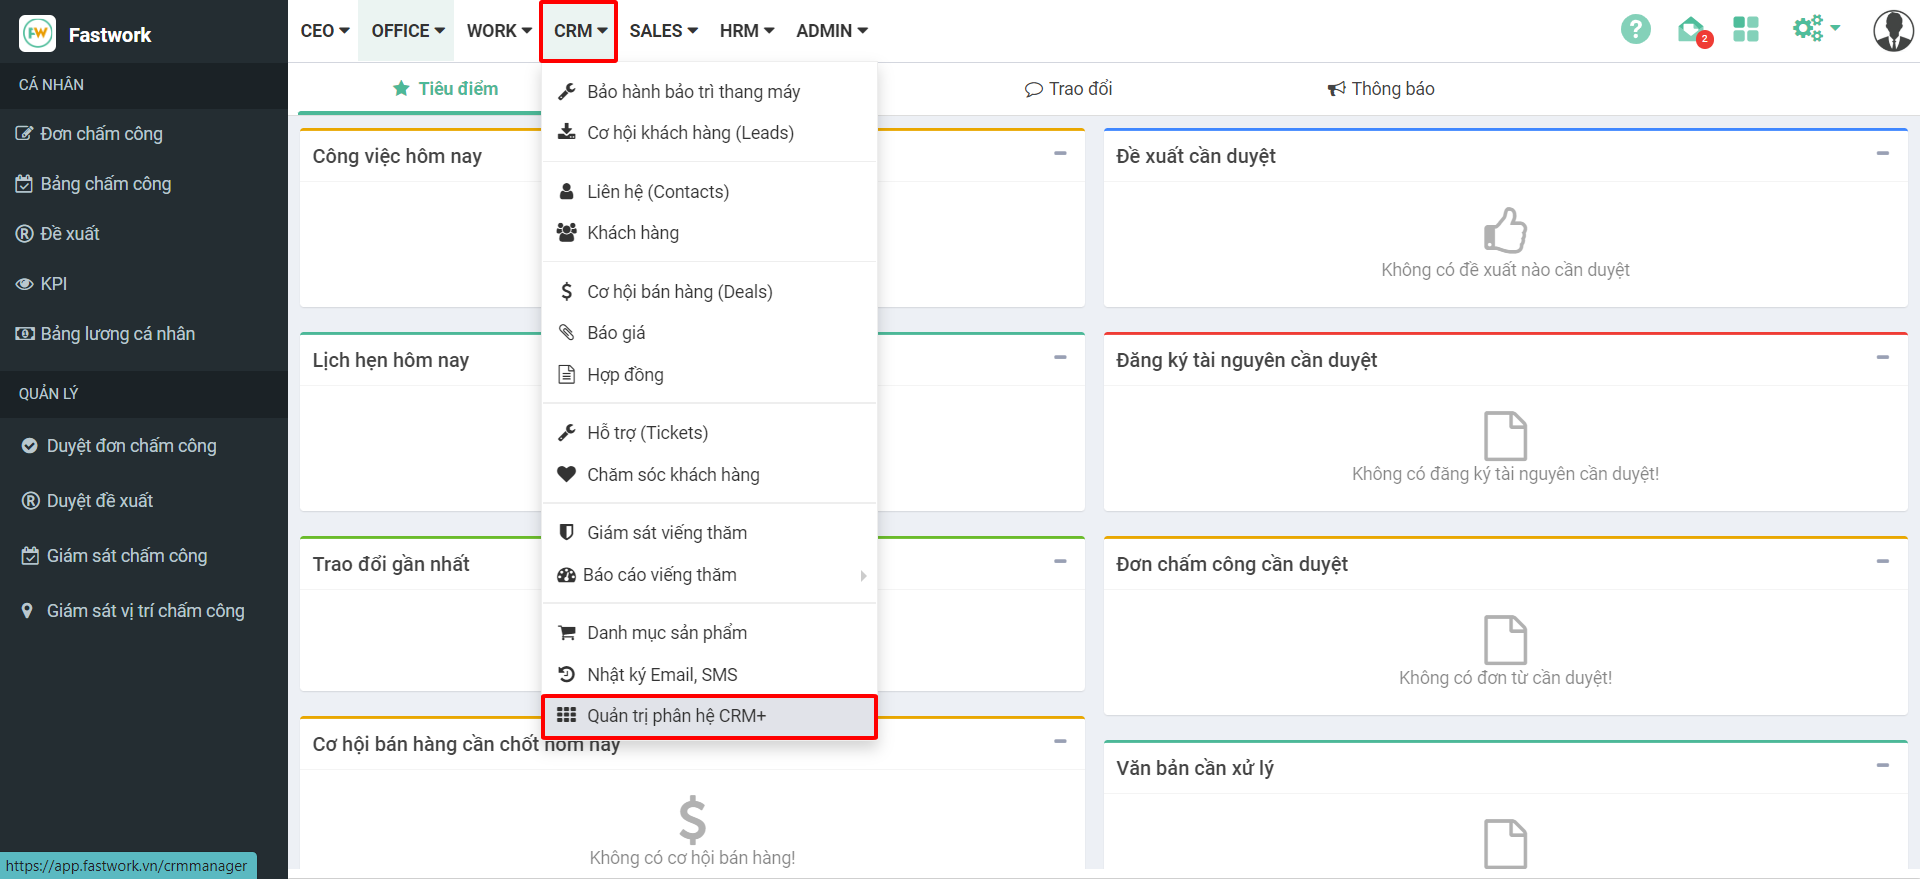The height and width of the screenshot is (879, 1920).
Task: Expand the Báo cáo viếng thăm submenu
Action: click(x=863, y=575)
